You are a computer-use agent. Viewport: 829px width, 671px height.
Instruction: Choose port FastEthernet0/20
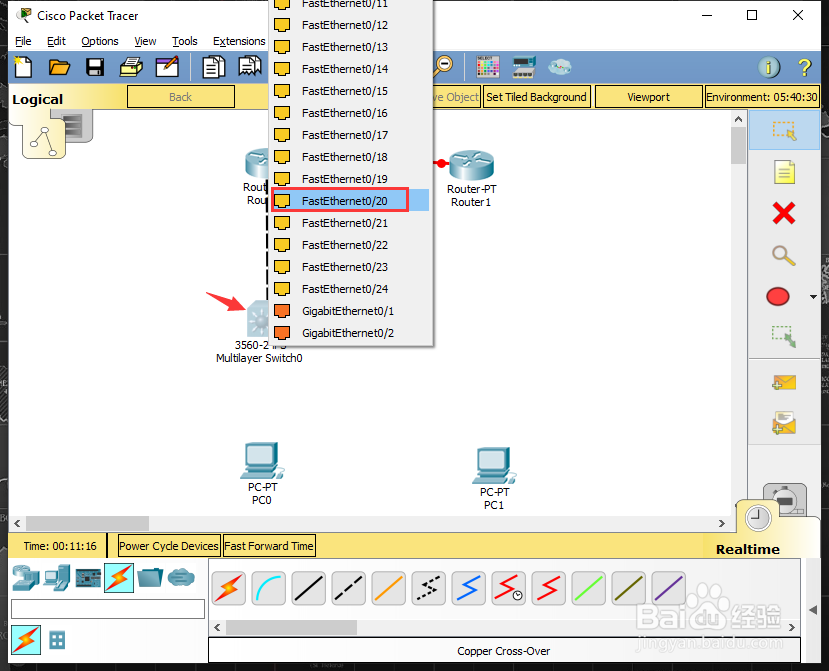350,200
